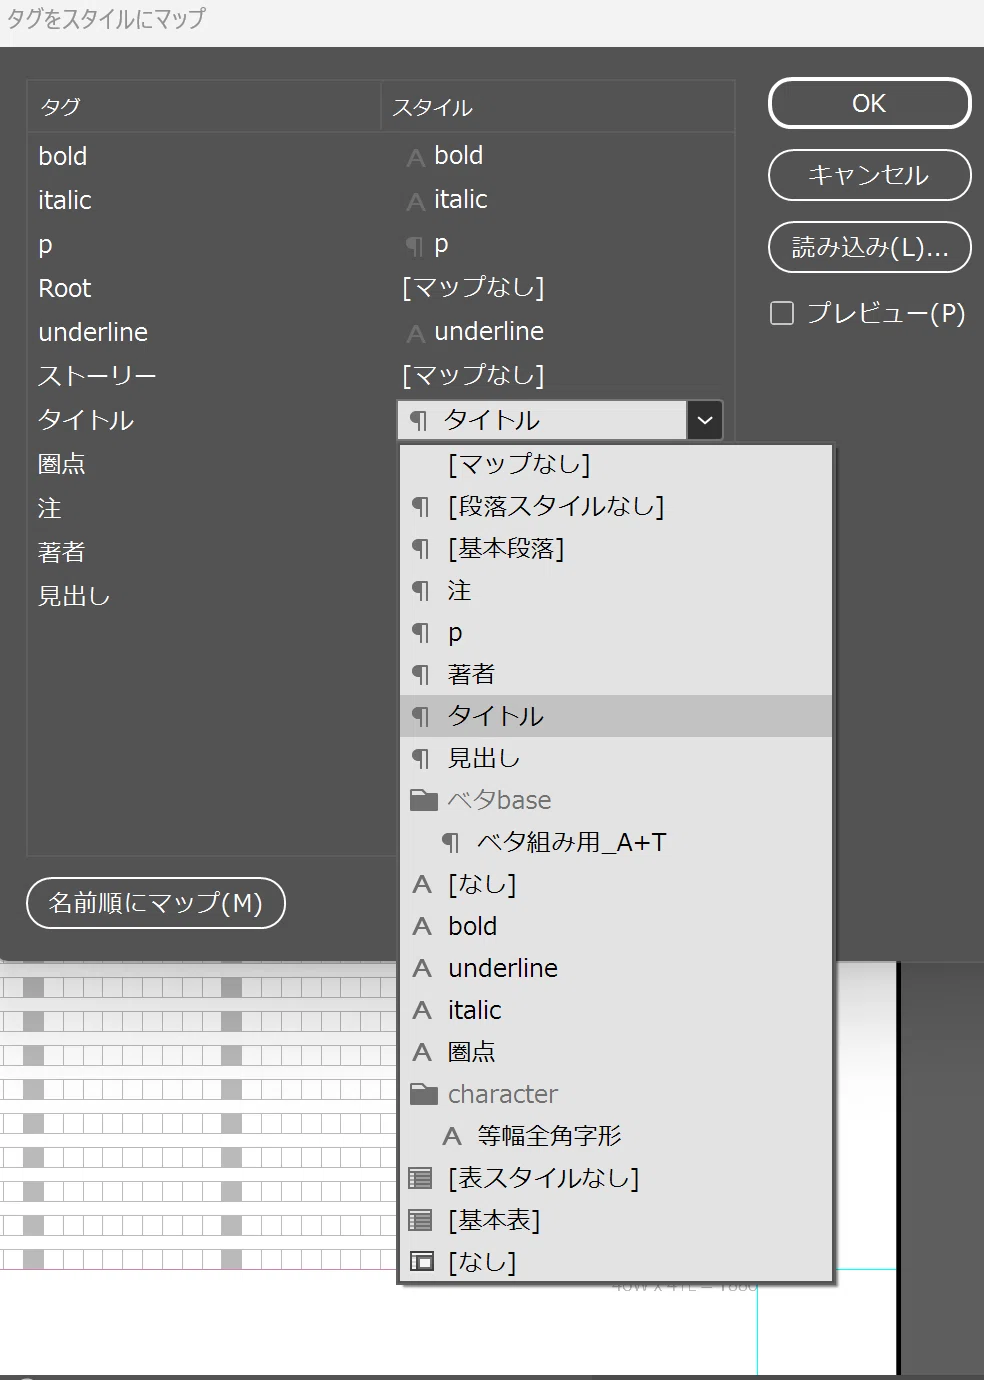This screenshot has height=1380, width=984.
Task: Collapse the タイトル style dropdown arrow
Action: tap(705, 420)
